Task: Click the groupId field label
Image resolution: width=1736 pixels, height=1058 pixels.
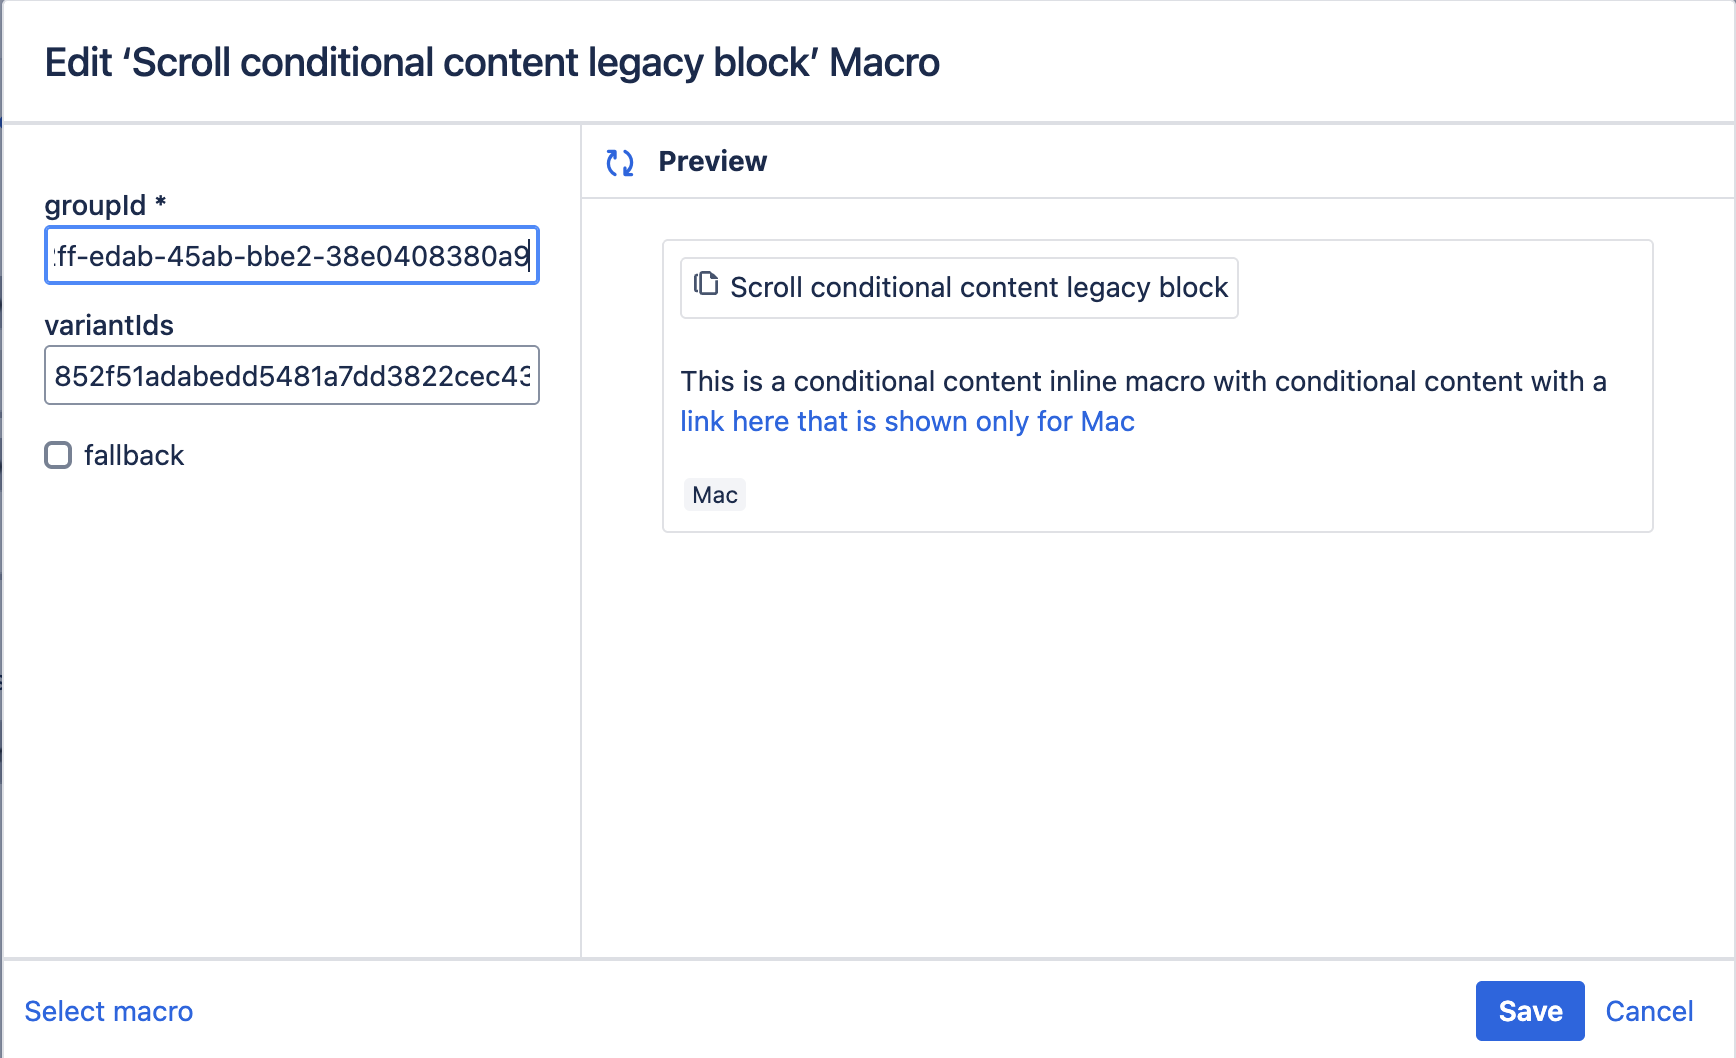Action: click(x=95, y=205)
